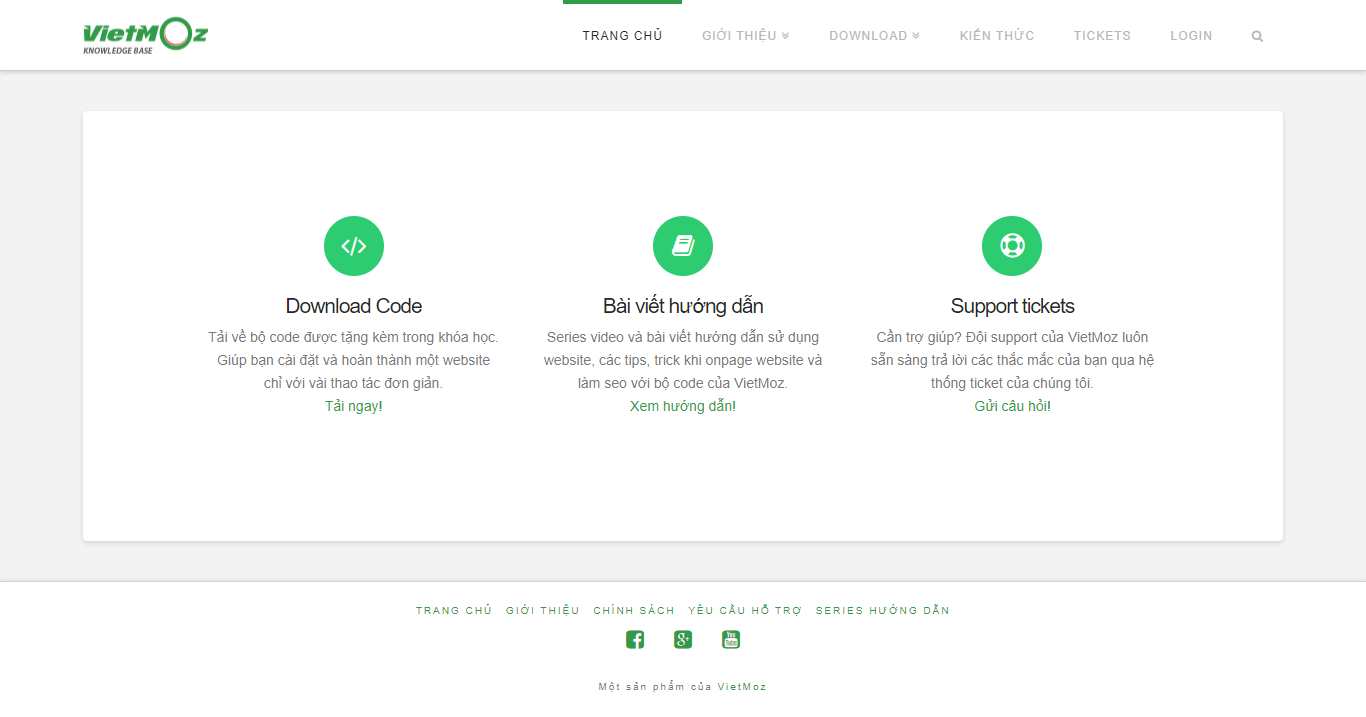Open the YouTube icon in the footer
The width and height of the screenshot is (1366, 717).
(x=730, y=639)
